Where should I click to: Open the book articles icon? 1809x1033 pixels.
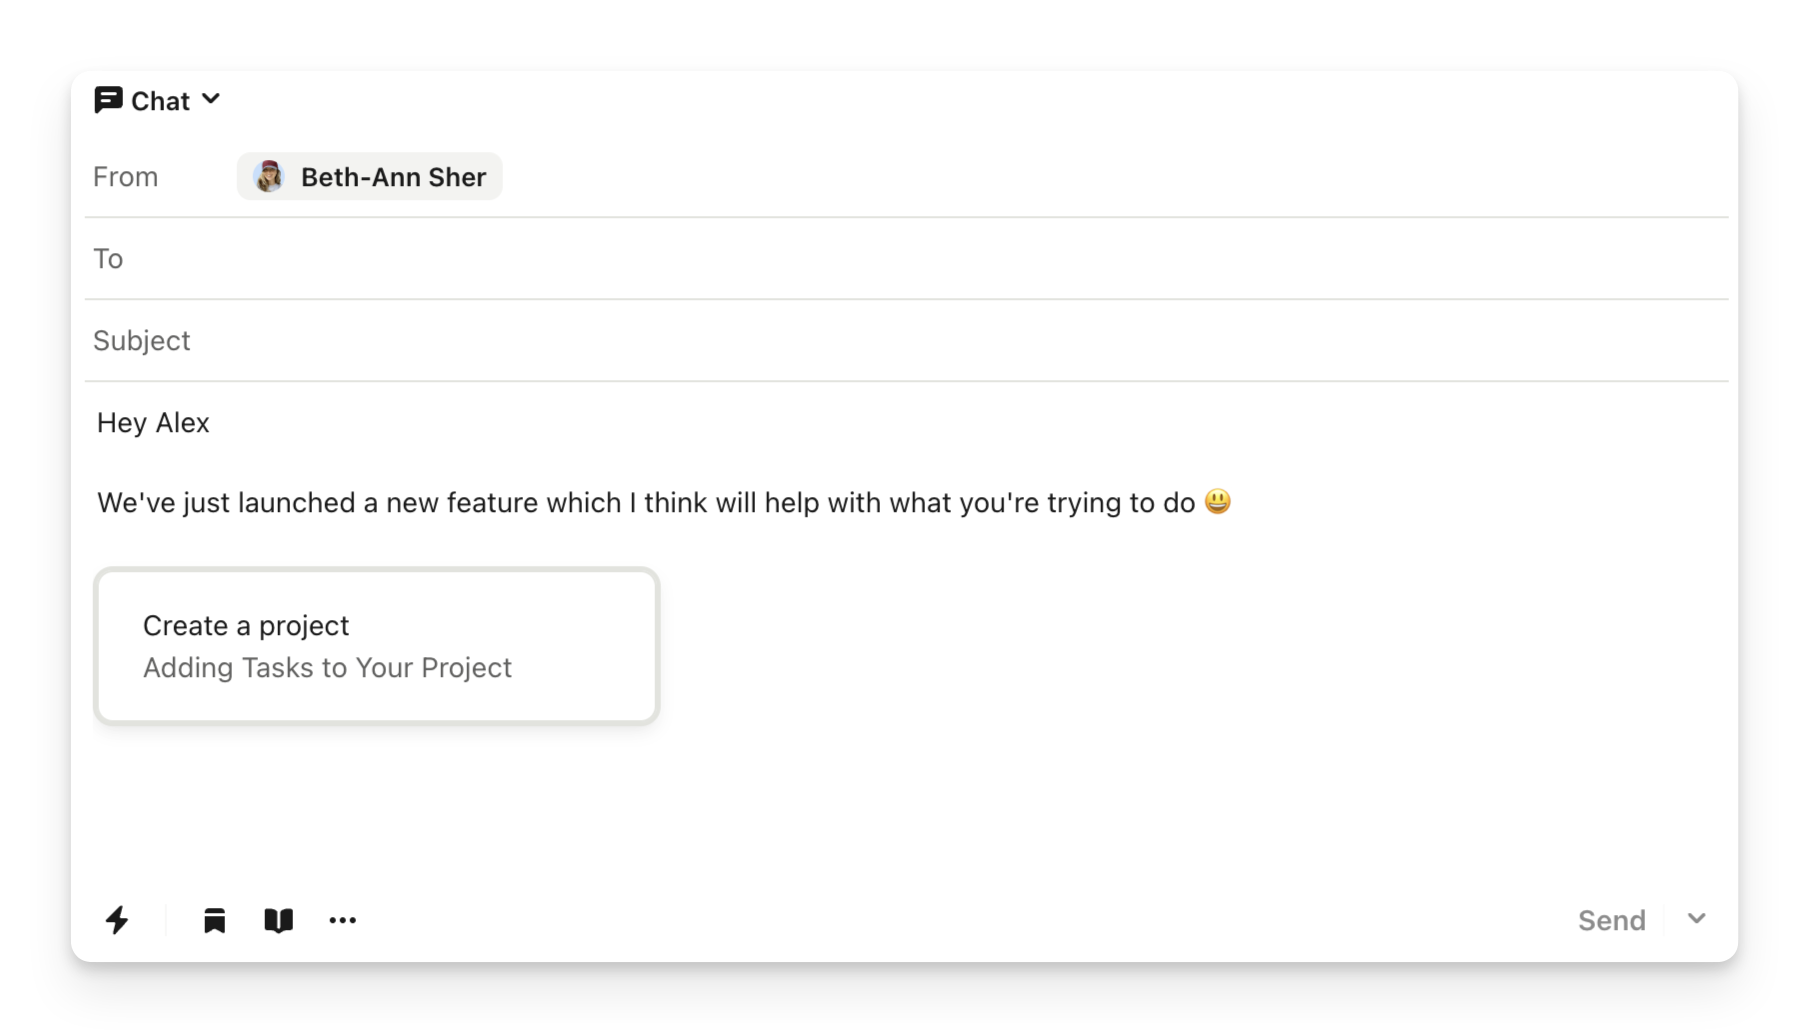[x=278, y=920]
